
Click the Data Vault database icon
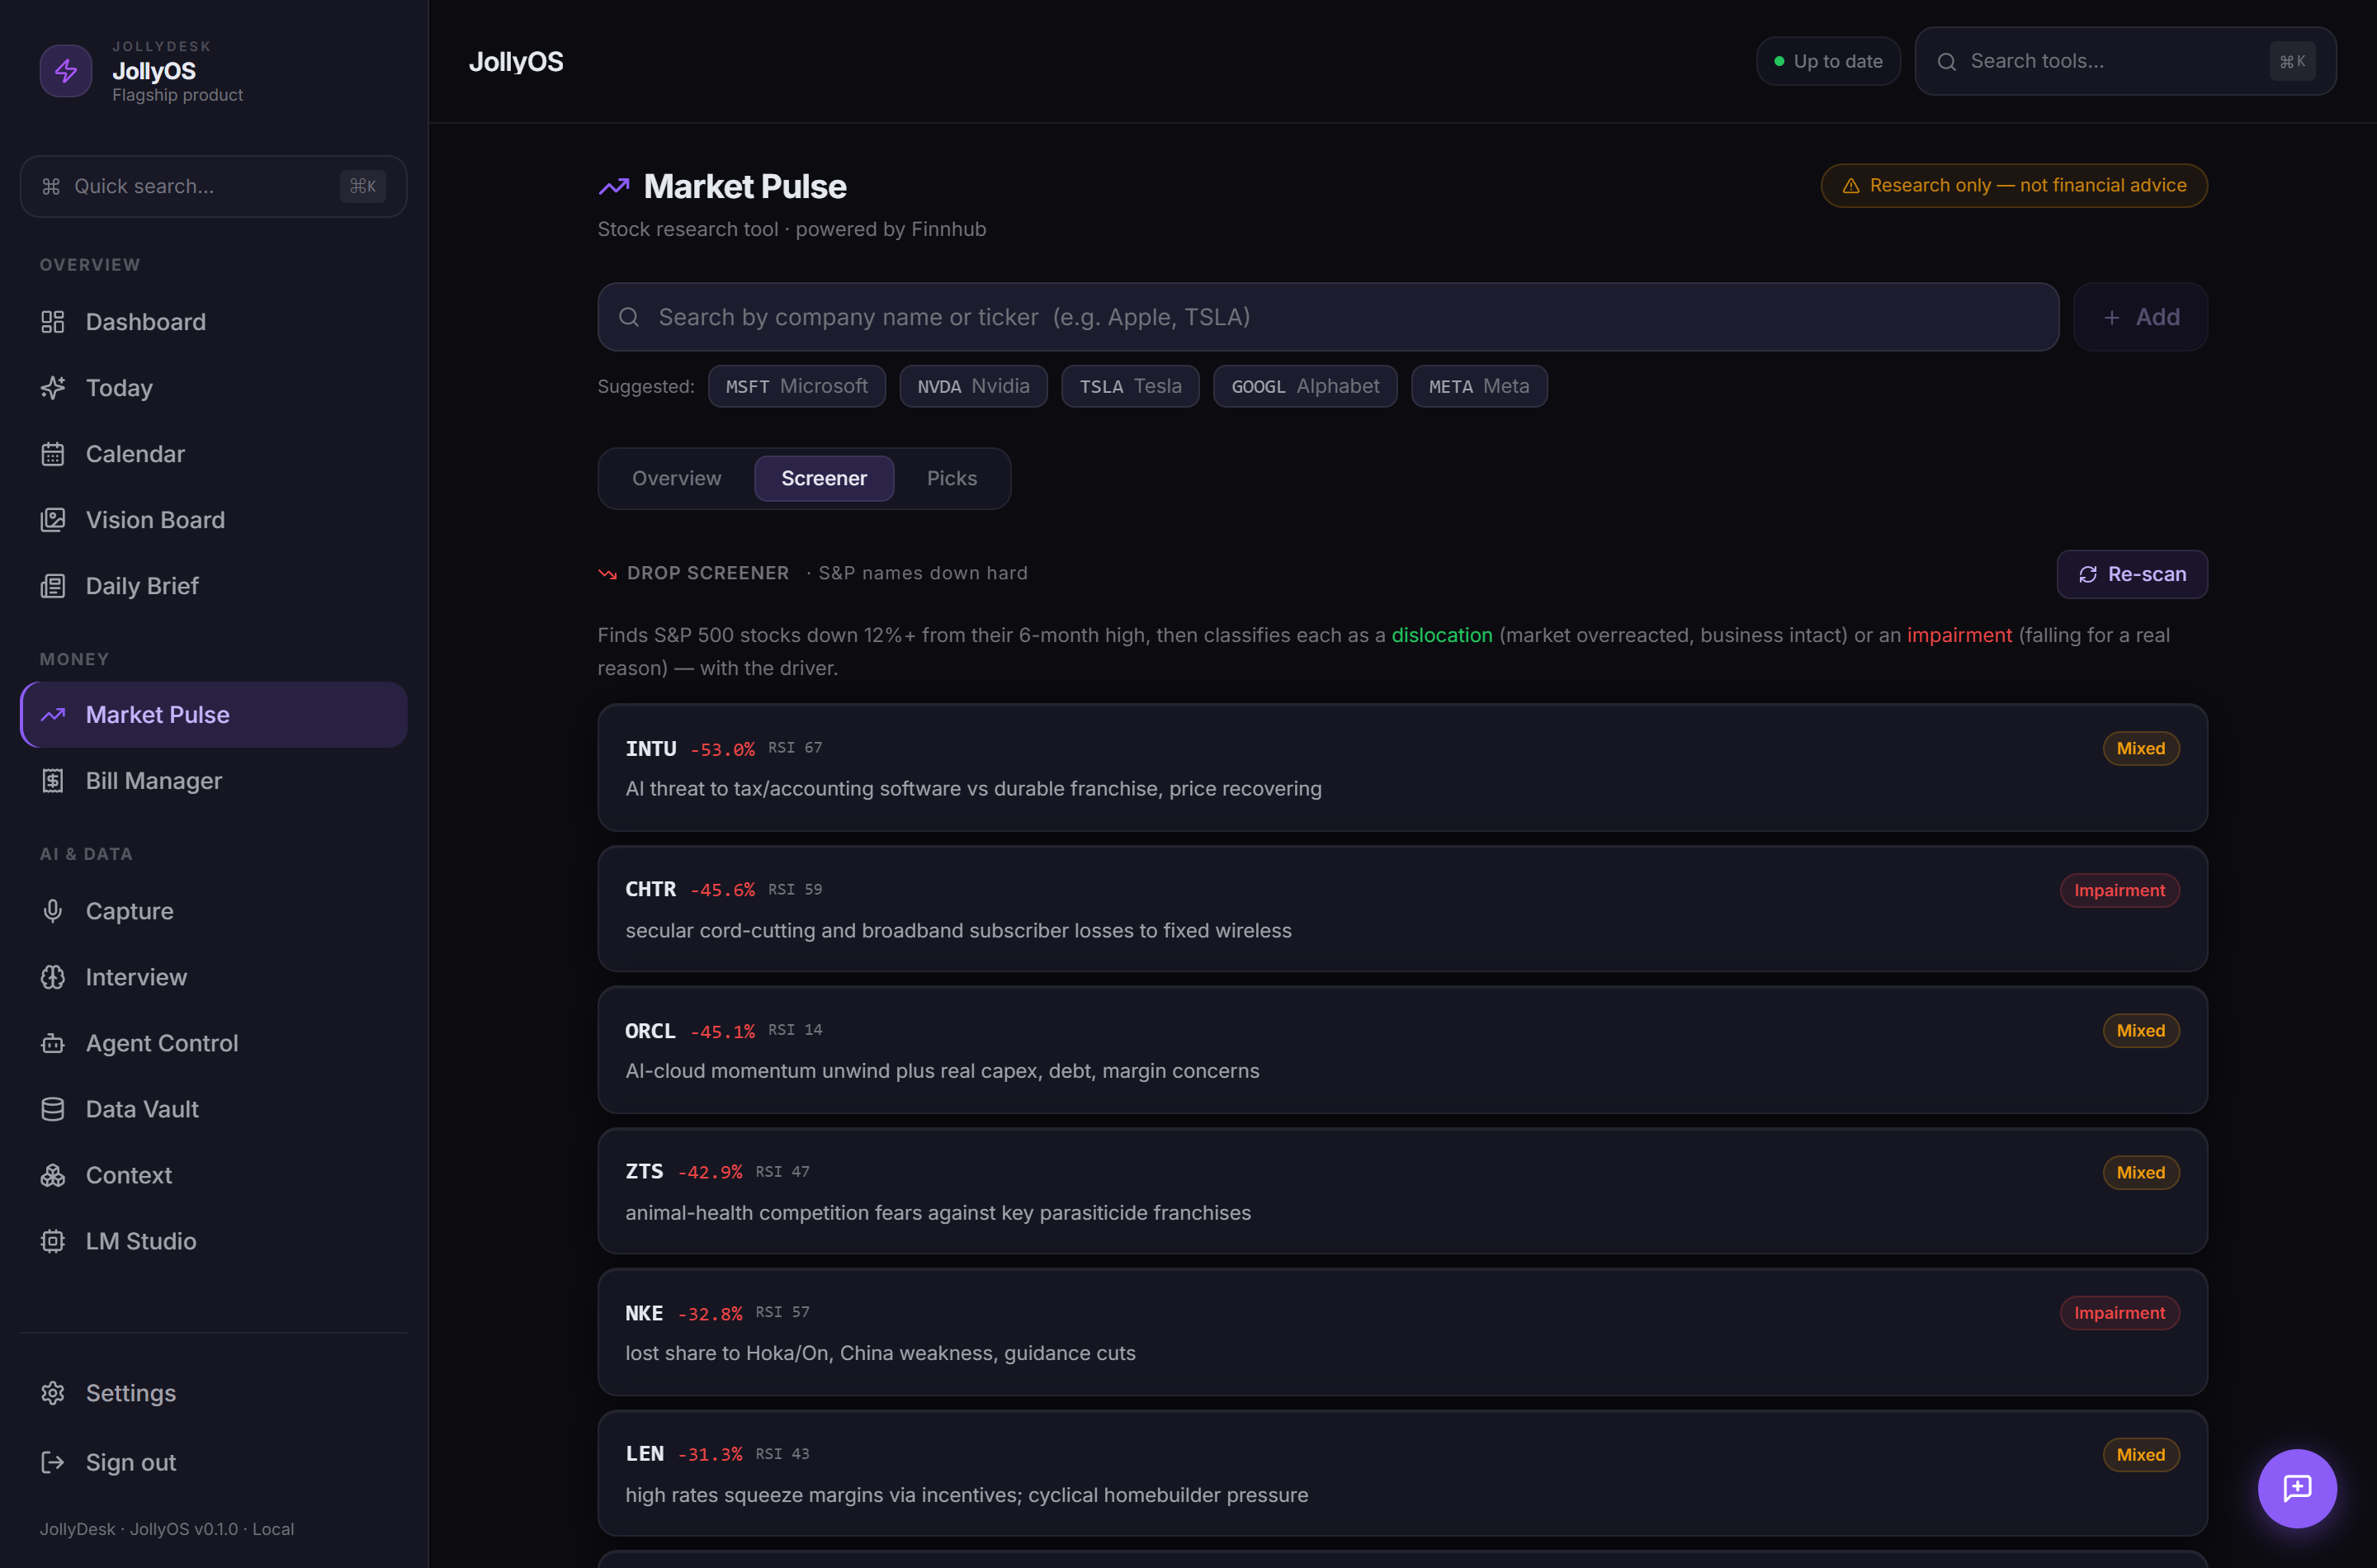pyautogui.click(x=53, y=1109)
